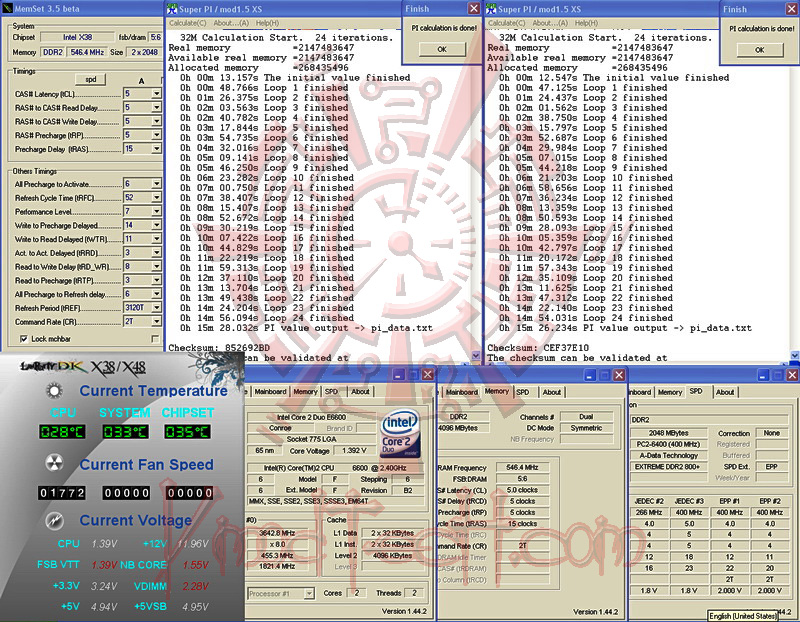Click the CPU temperature 028°C readout
This screenshot has height=622, width=800.
click(62, 432)
